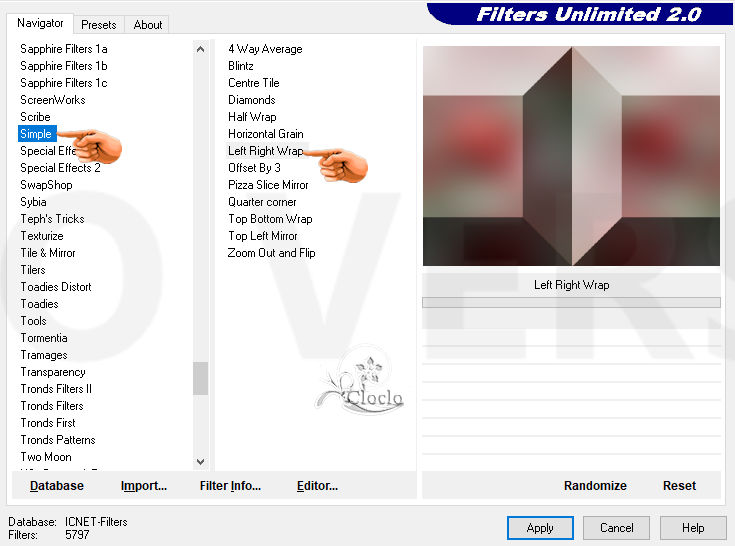This screenshot has width=735, height=546.
Task: Select the Horizontal Grain filter
Action: (x=266, y=134)
